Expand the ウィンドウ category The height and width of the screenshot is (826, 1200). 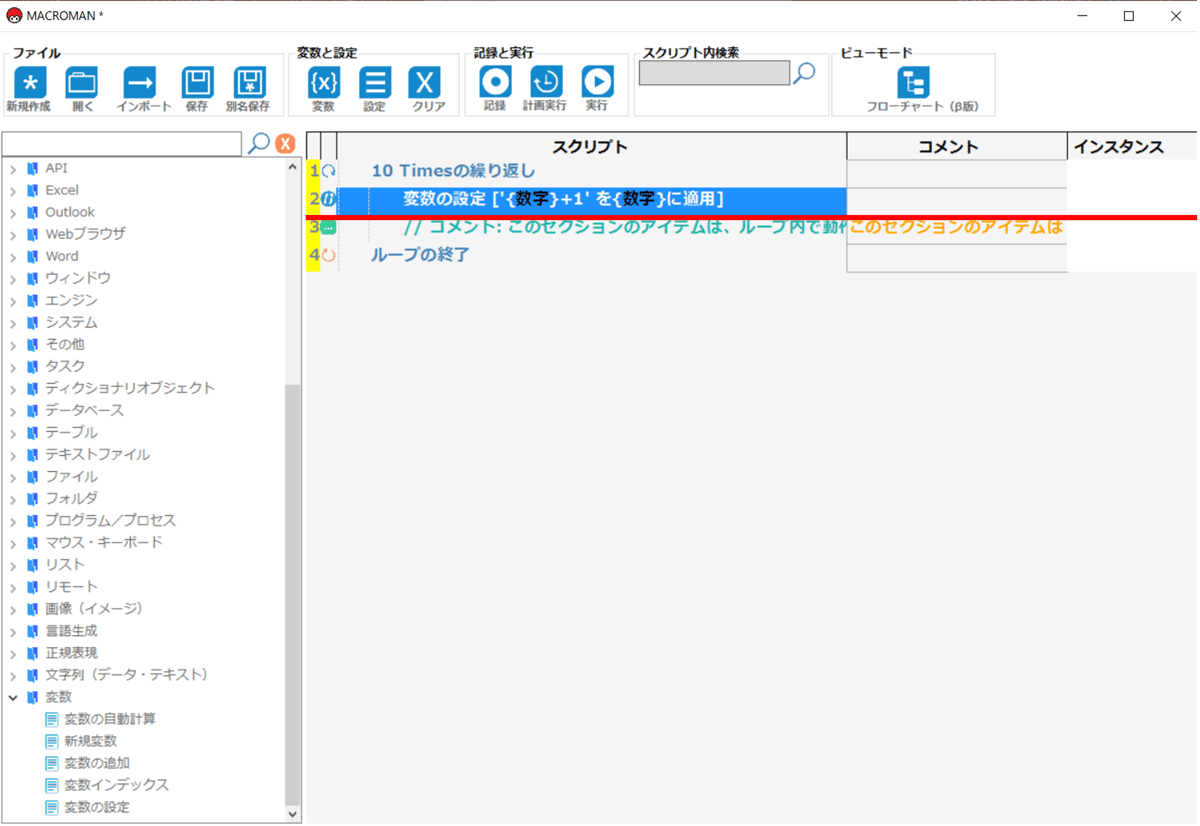pos(13,279)
